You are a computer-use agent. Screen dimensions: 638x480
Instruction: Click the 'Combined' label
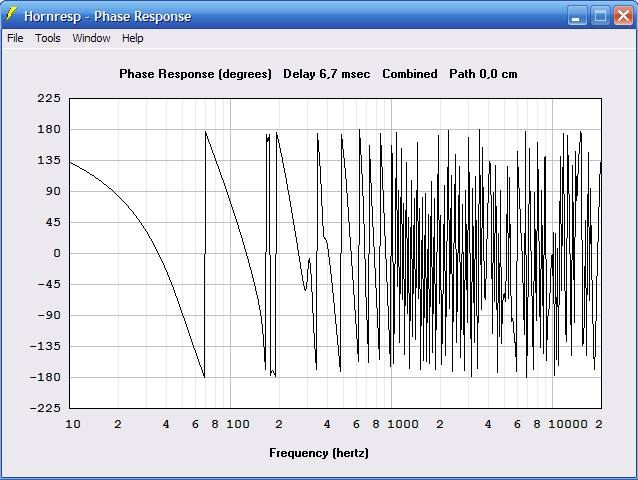click(410, 74)
